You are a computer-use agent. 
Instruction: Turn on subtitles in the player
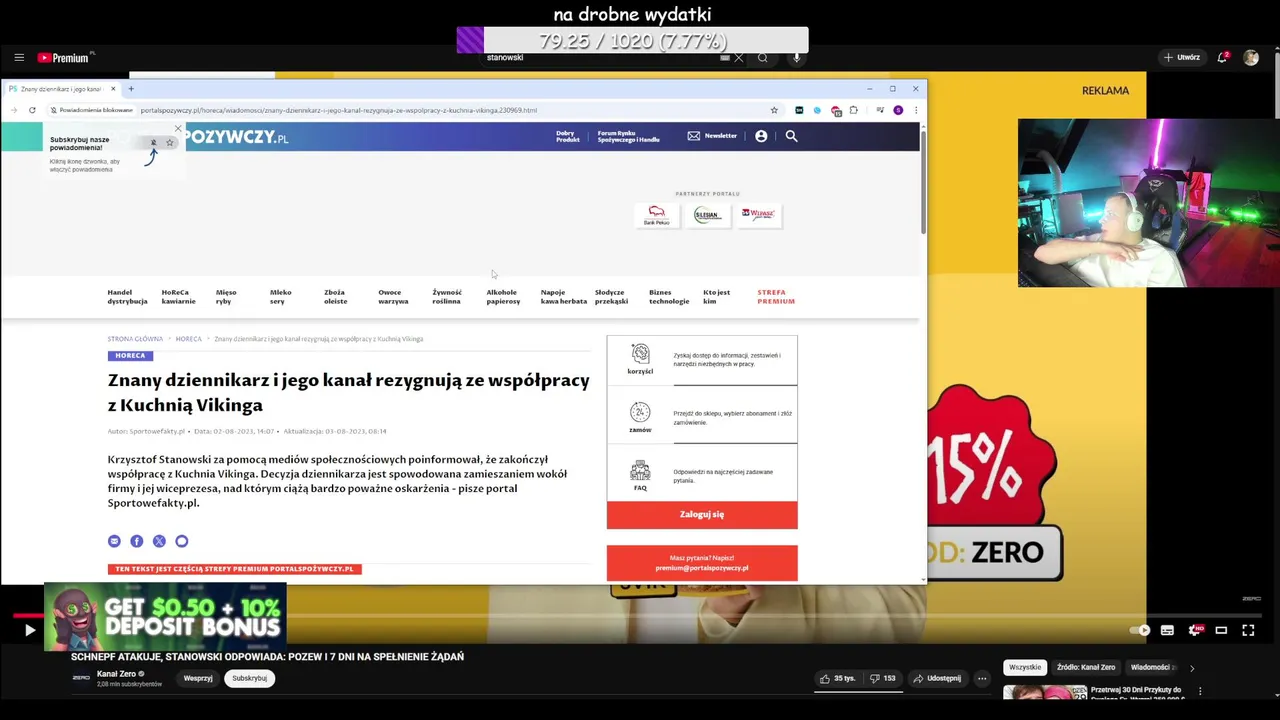1167,630
